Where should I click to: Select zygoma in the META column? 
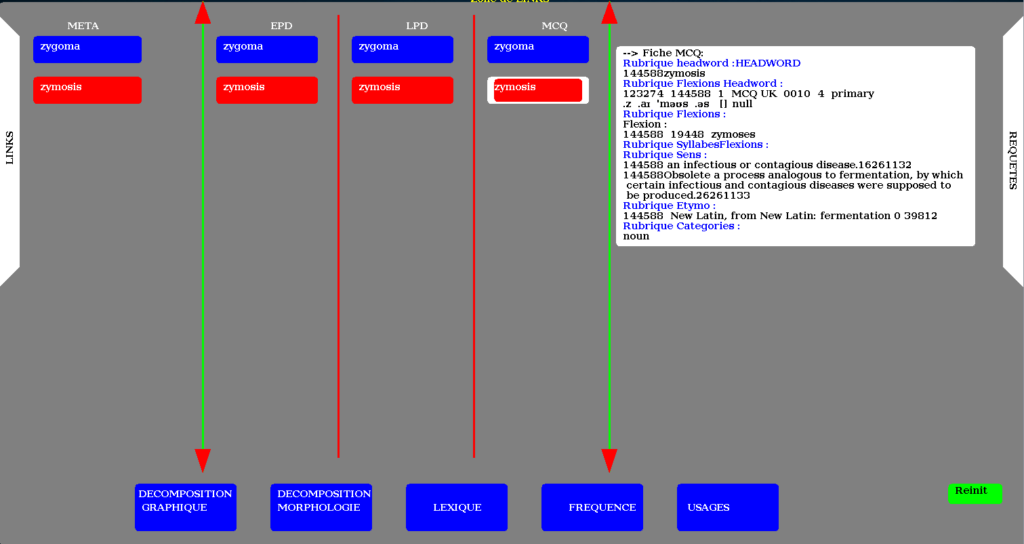88,50
